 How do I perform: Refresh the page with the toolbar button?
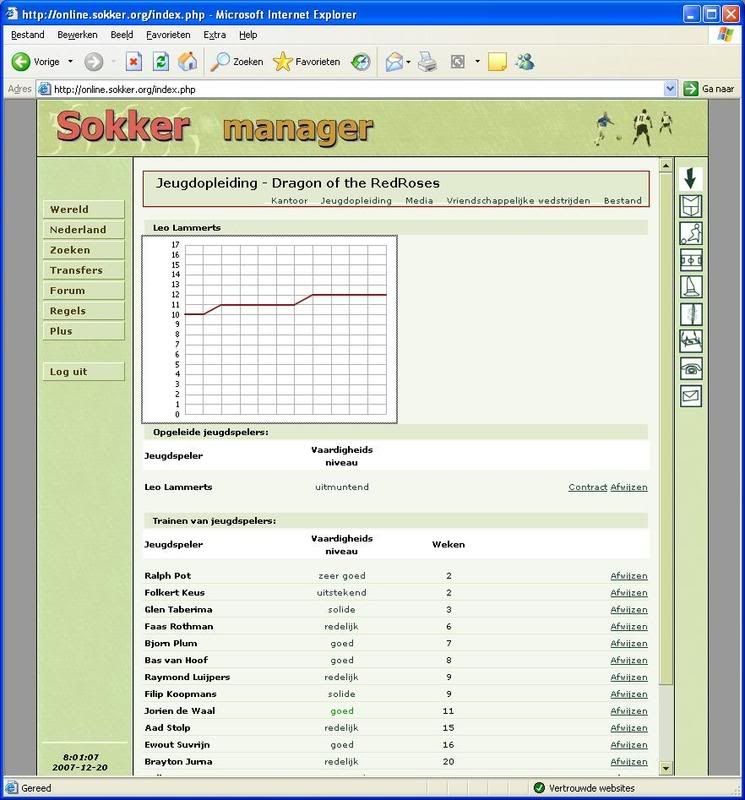tap(161, 61)
